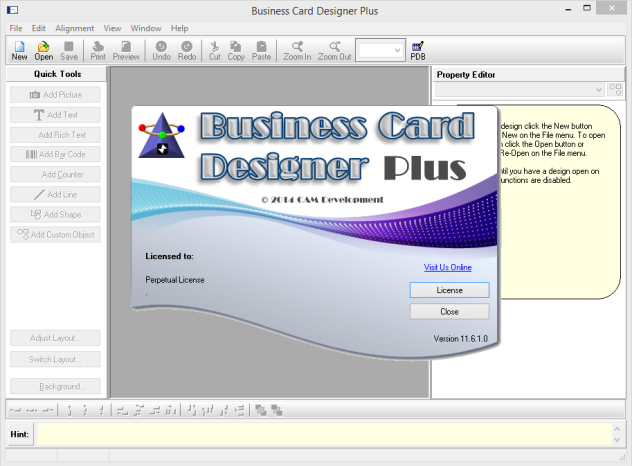Viewport: 632px width, 466px height.
Task: Click the Redo toolbar icon
Action: click(x=187, y=50)
